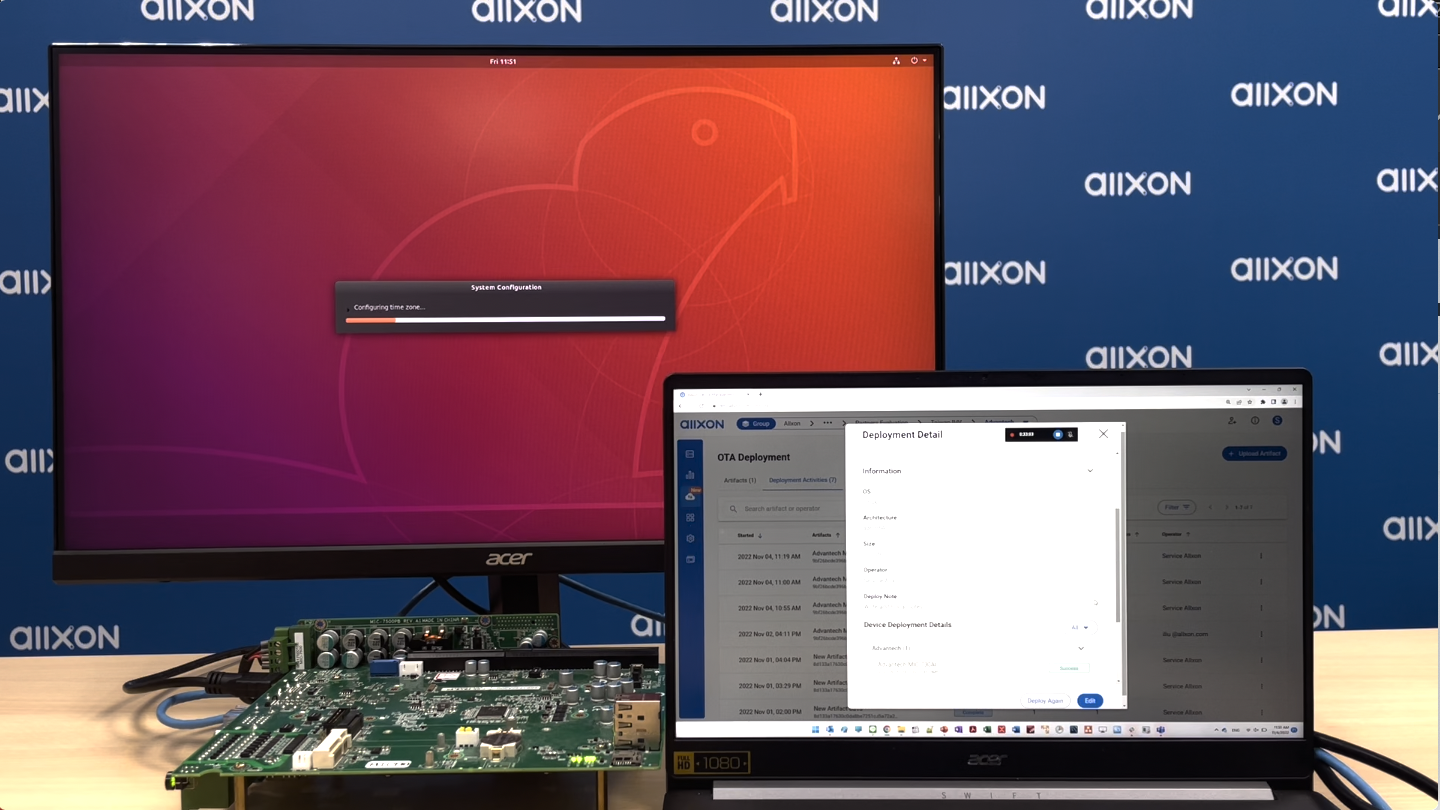Mute the microphone in the recording widget
1440x810 pixels.
[1070, 434]
